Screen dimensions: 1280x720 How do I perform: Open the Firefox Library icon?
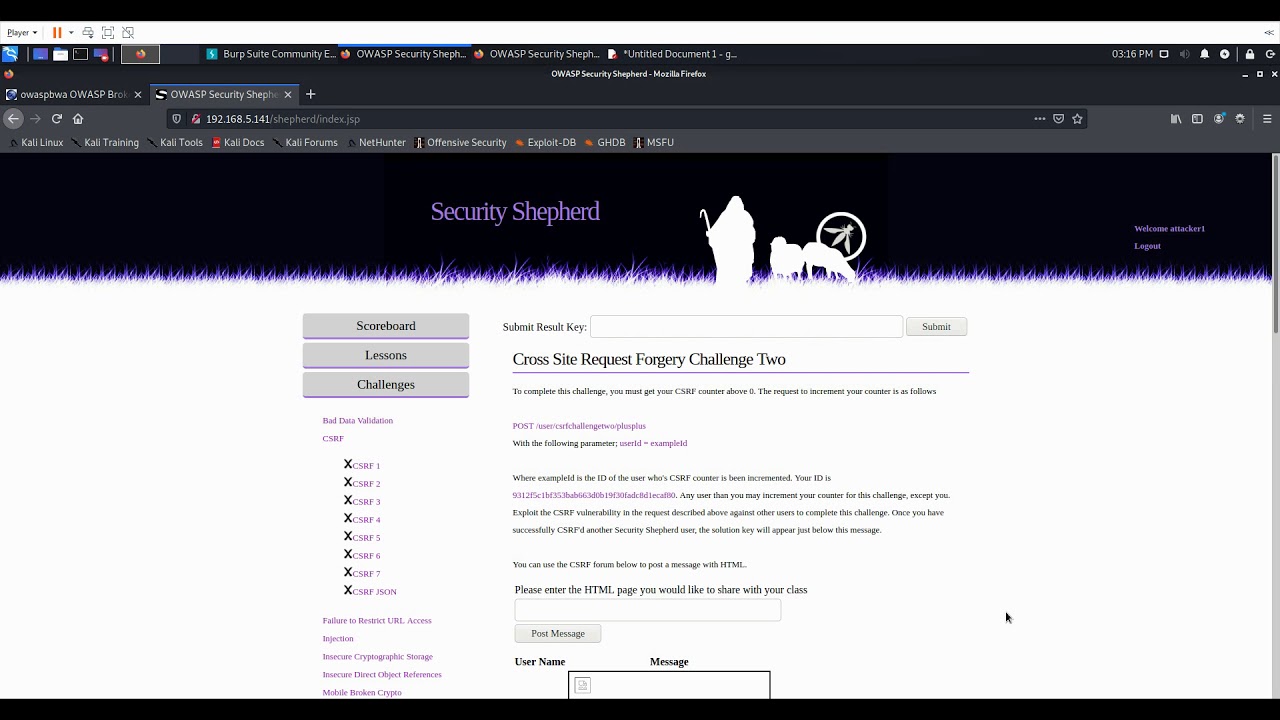pos(1176,118)
